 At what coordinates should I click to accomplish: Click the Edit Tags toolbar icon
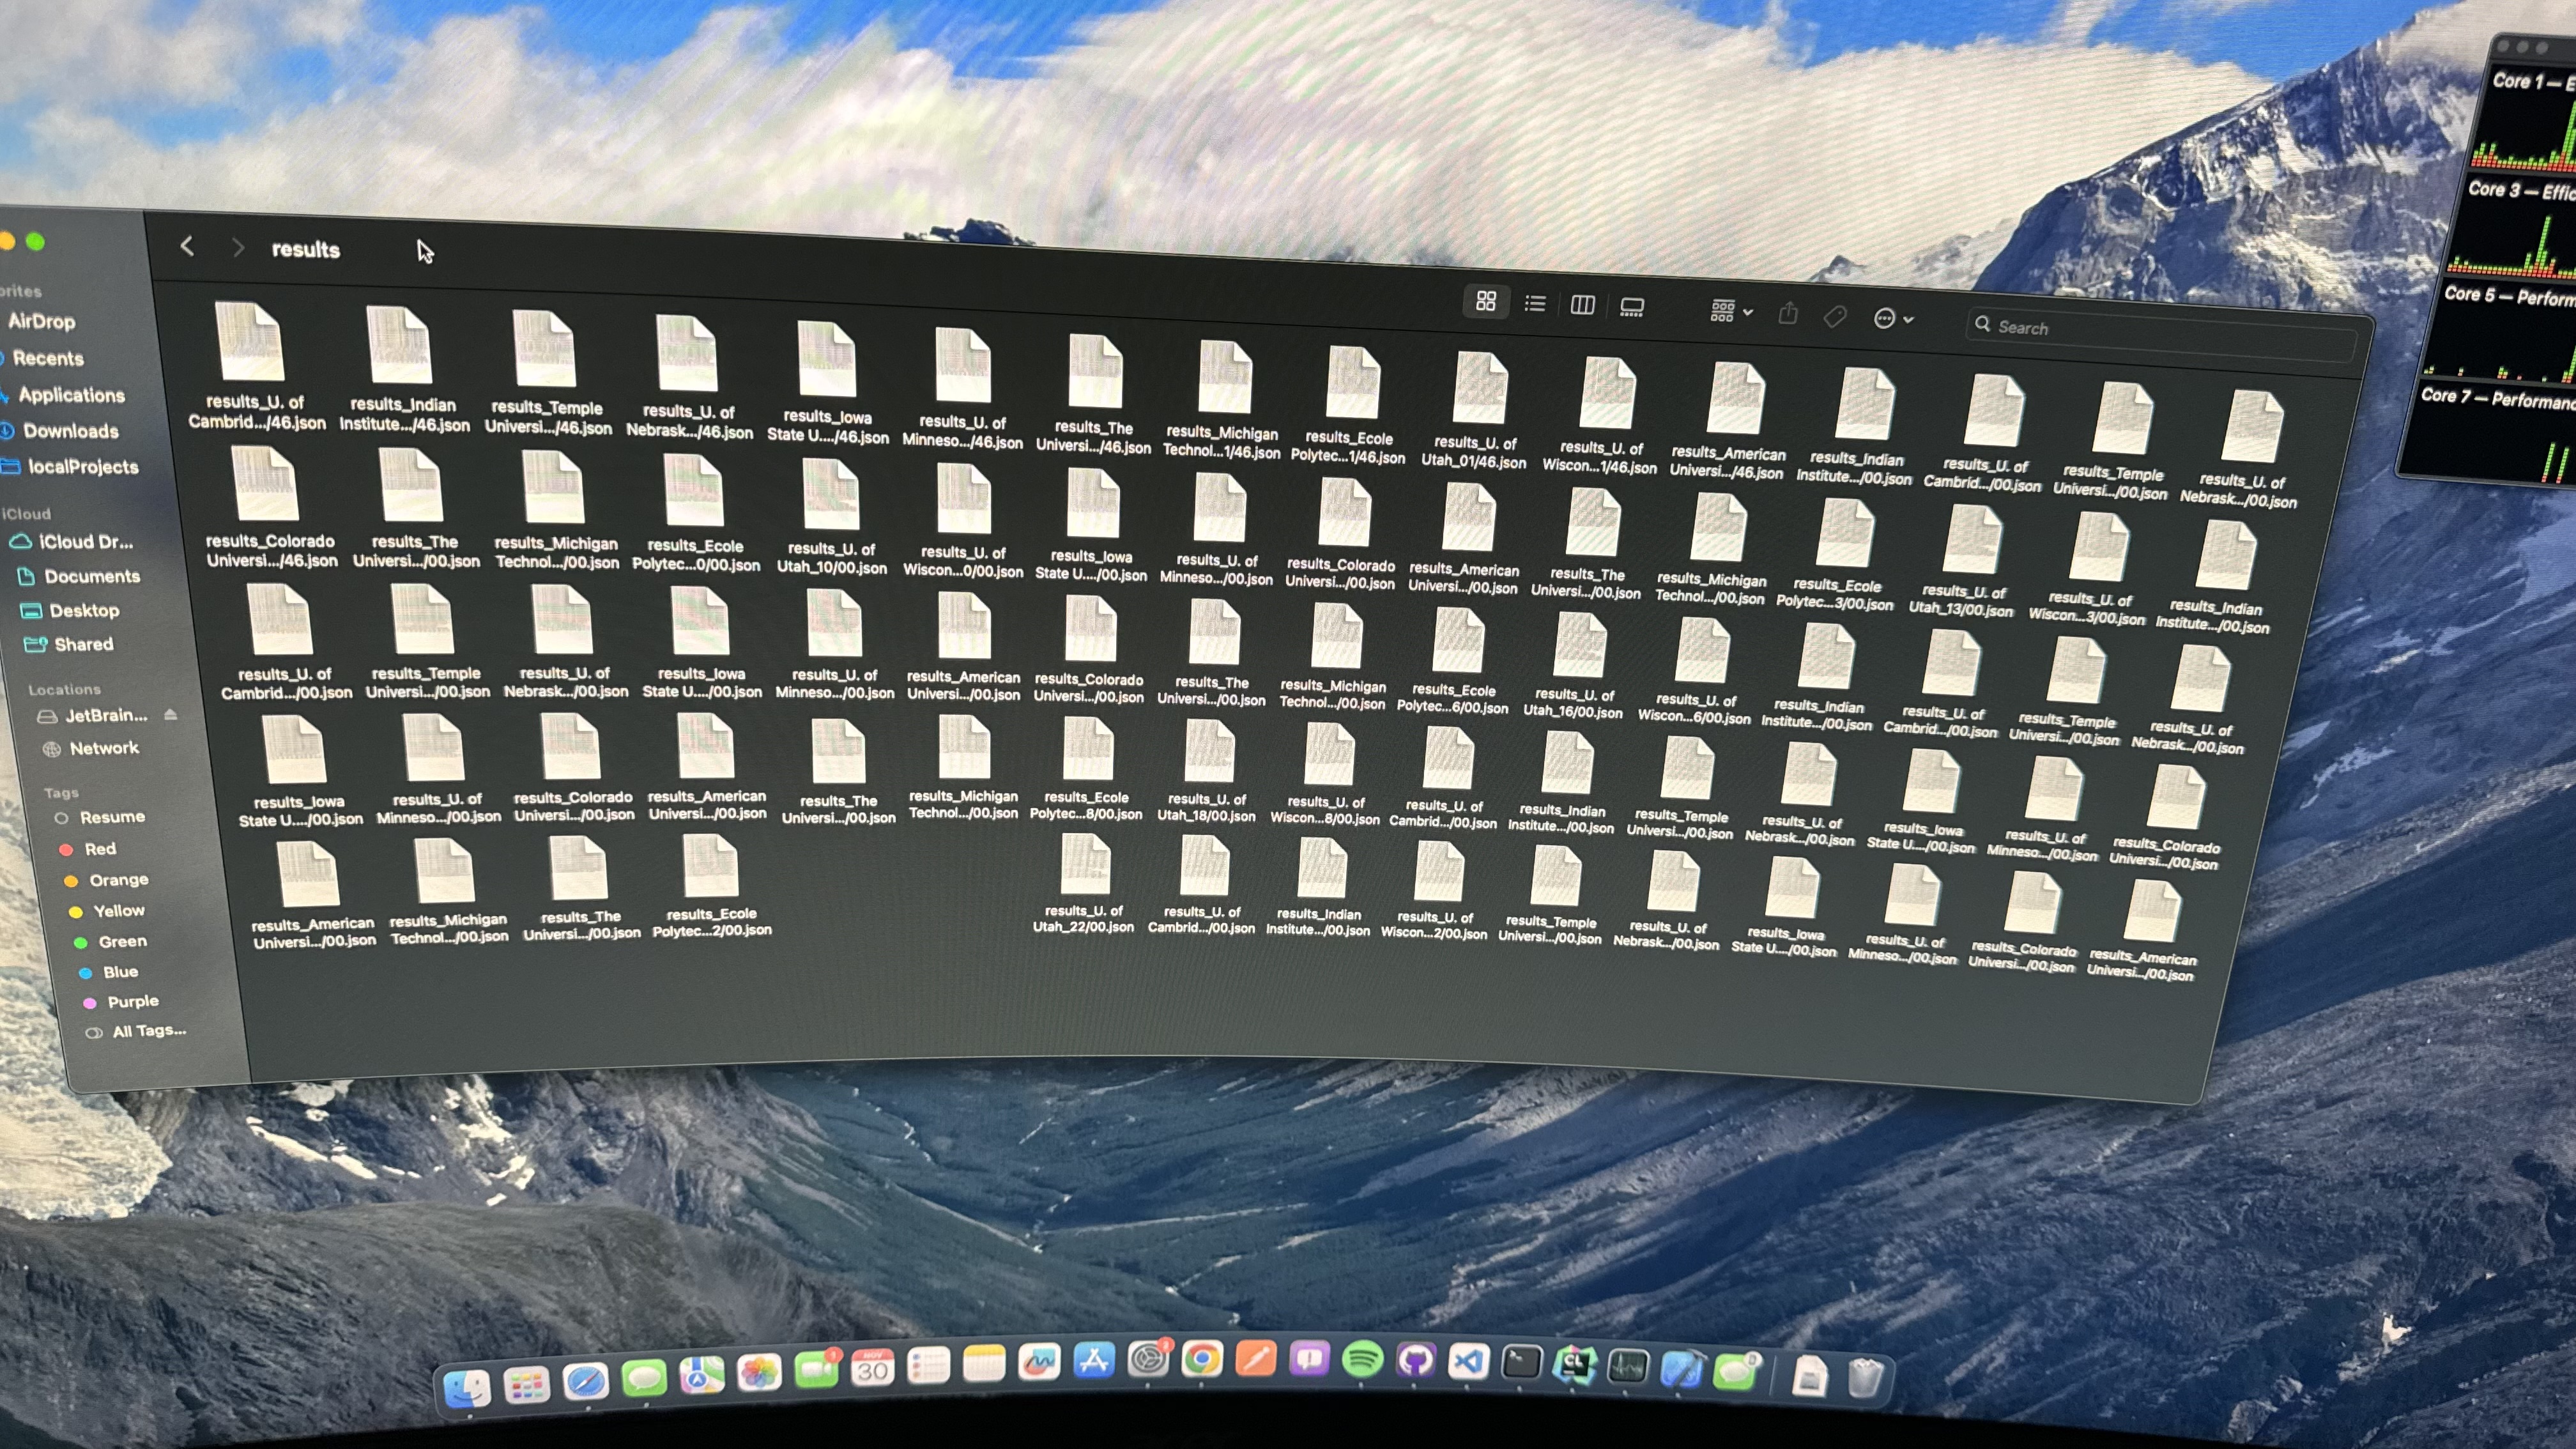coord(1835,317)
